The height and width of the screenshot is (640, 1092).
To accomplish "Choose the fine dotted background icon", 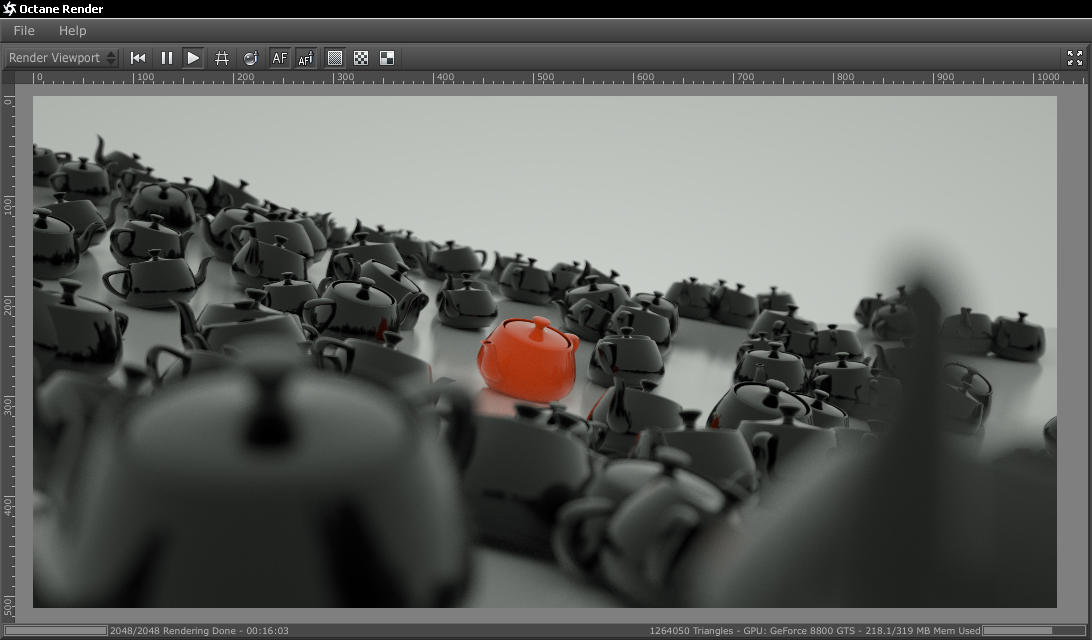I will coord(335,58).
